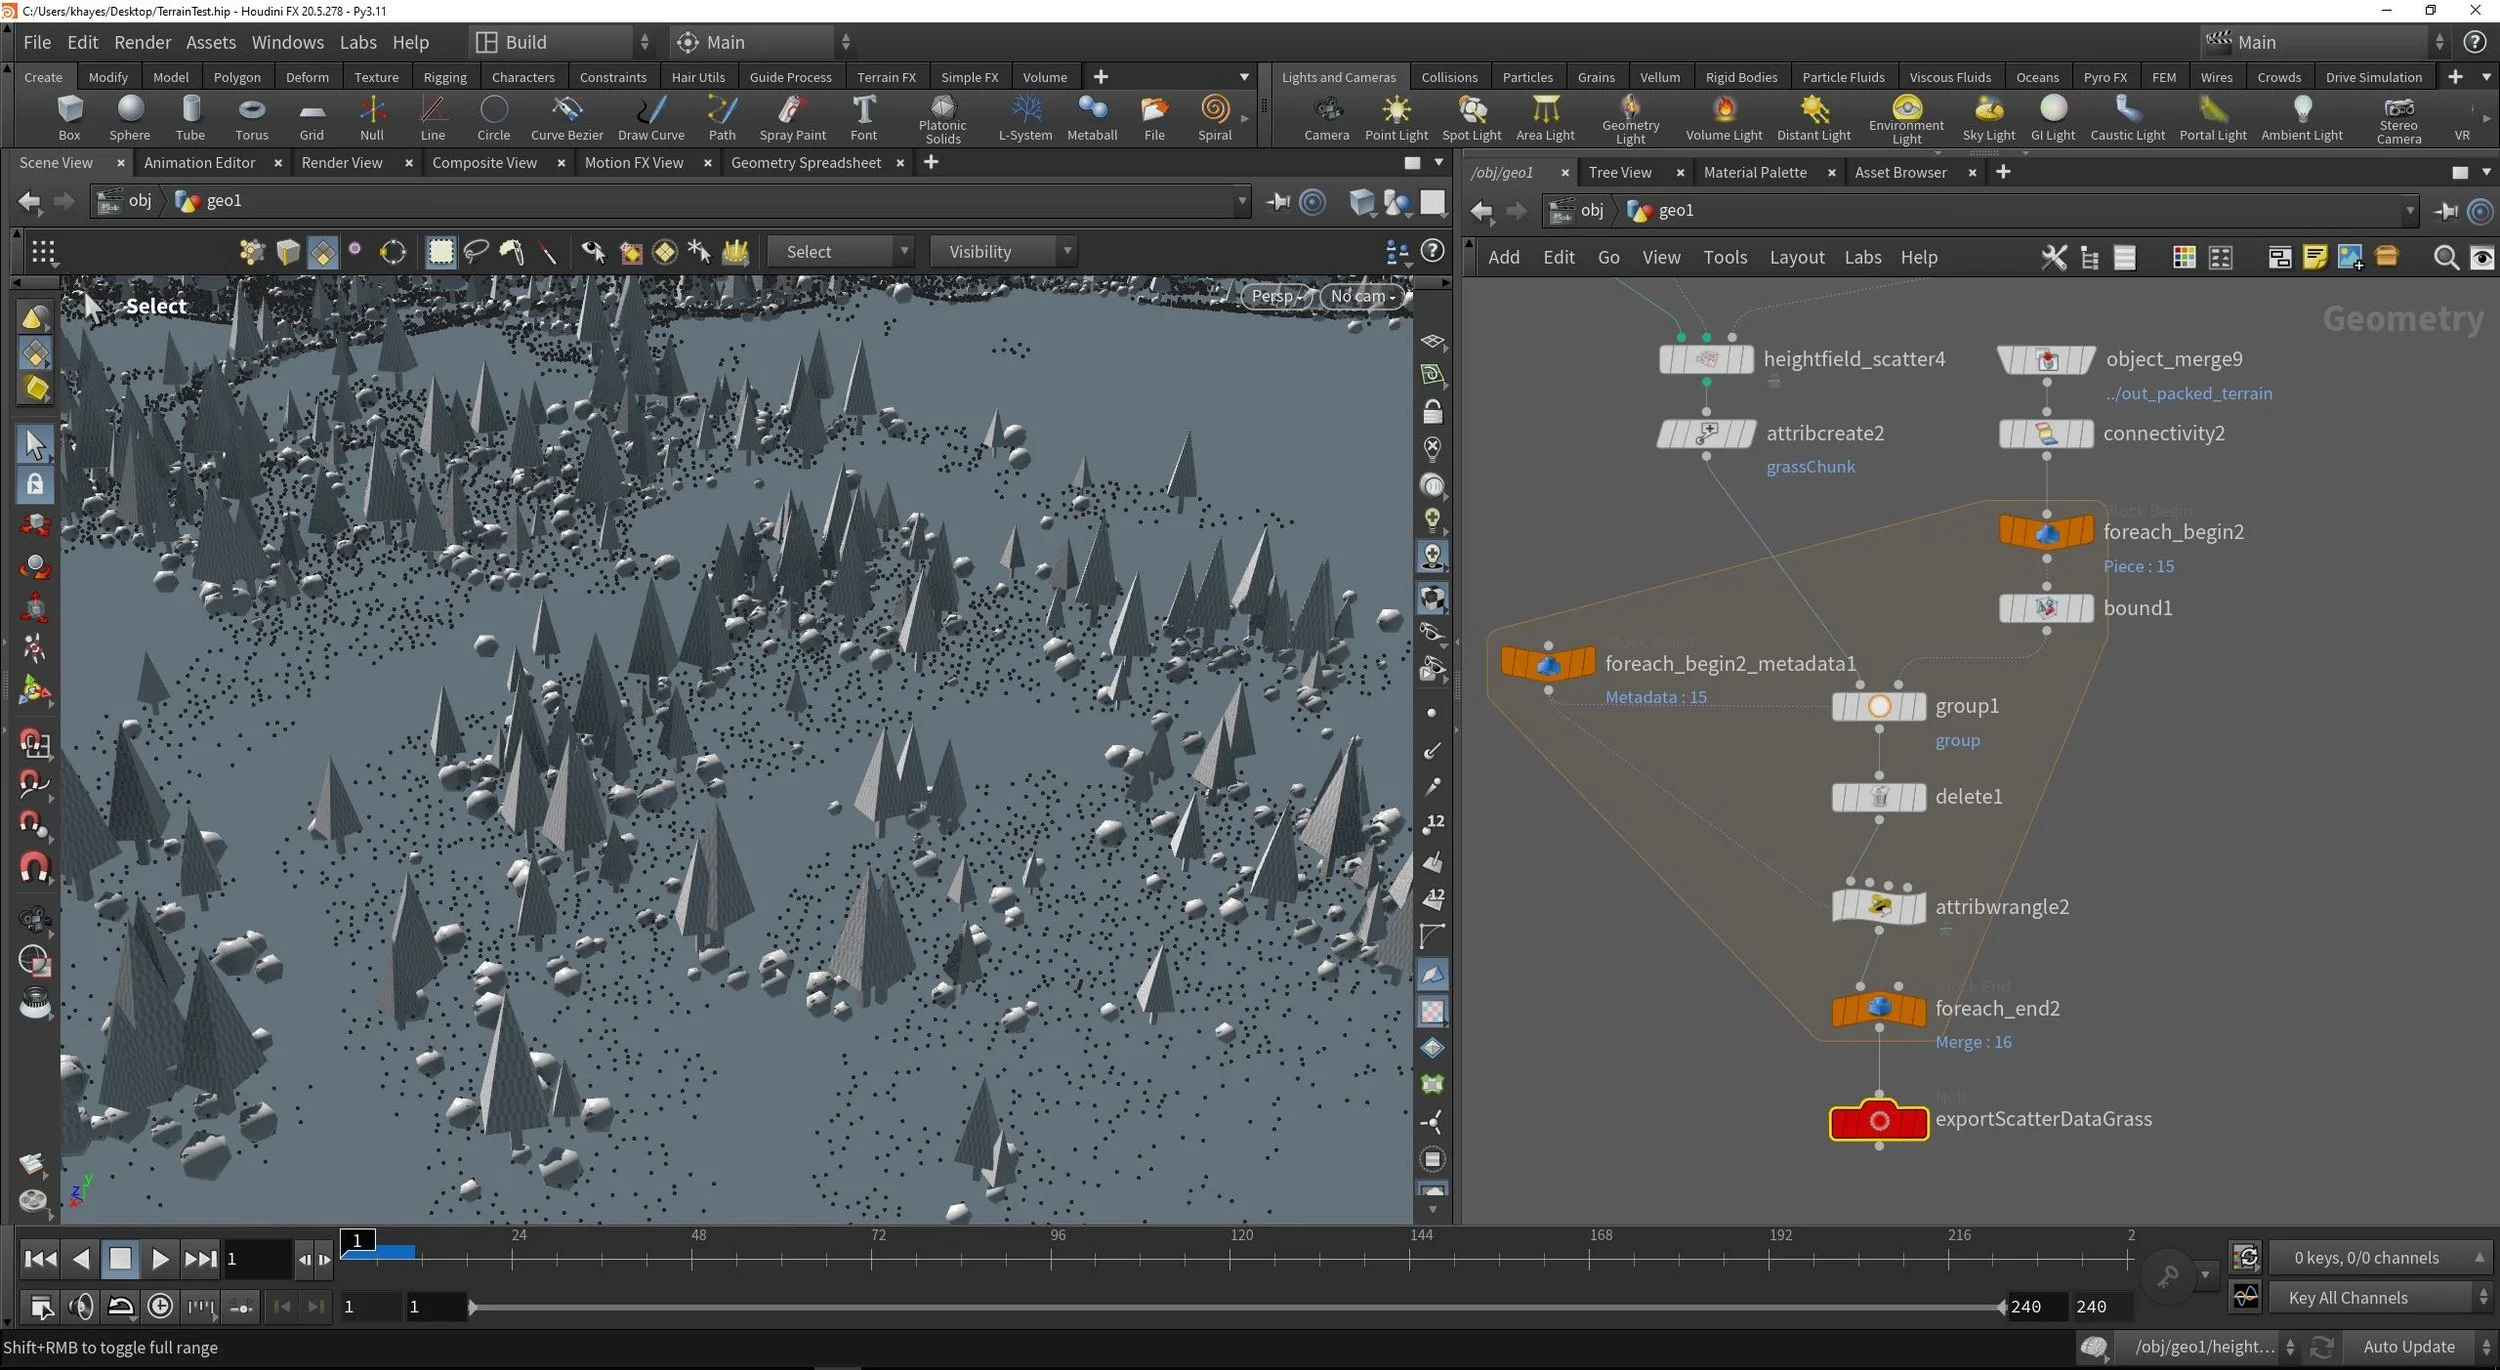
Task: Toggle the Auto Update cook mode
Action: 2408,1347
